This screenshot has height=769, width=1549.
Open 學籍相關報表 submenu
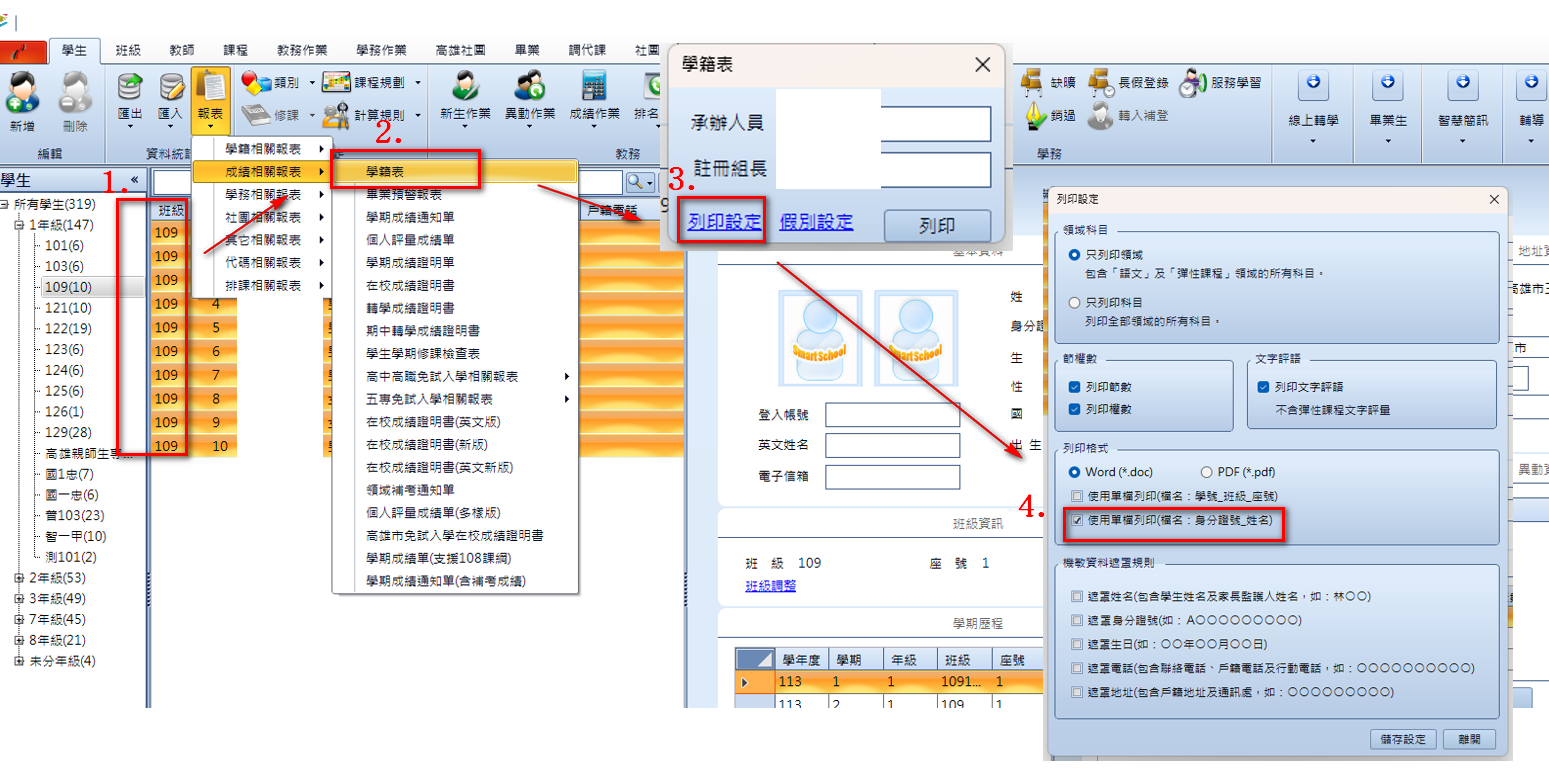pos(263,149)
